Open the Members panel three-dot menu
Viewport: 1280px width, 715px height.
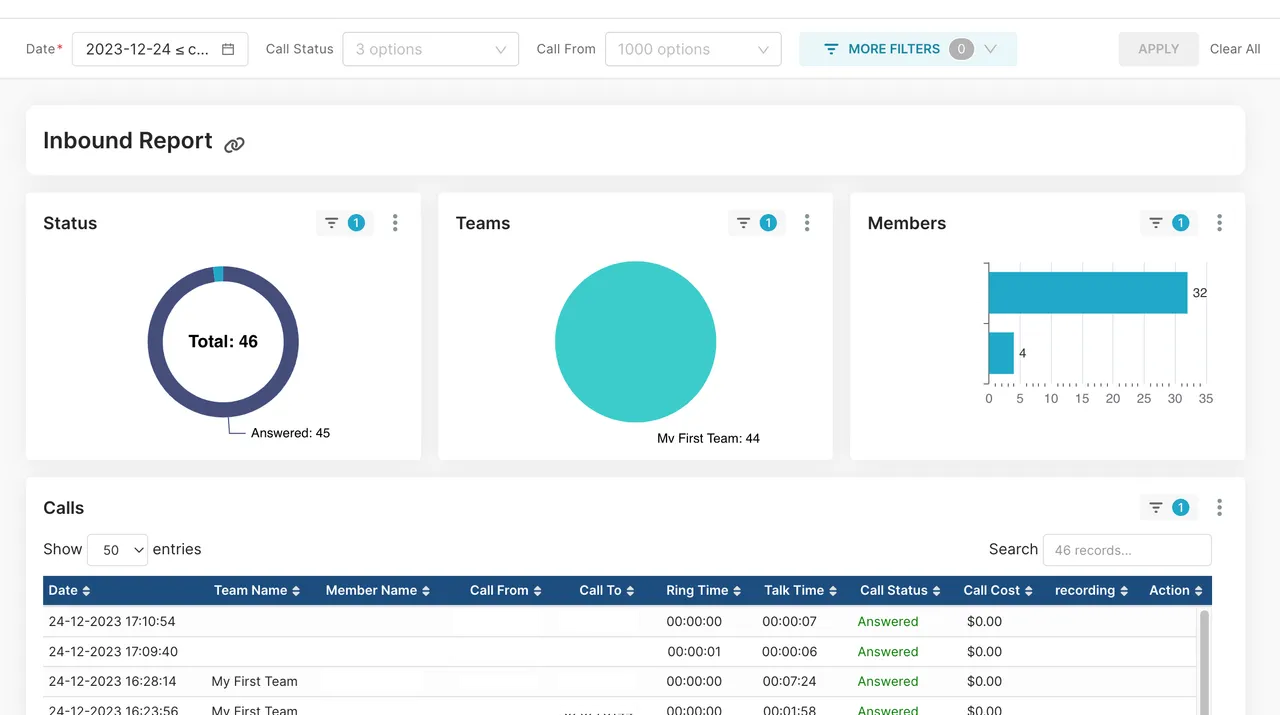coord(1219,223)
